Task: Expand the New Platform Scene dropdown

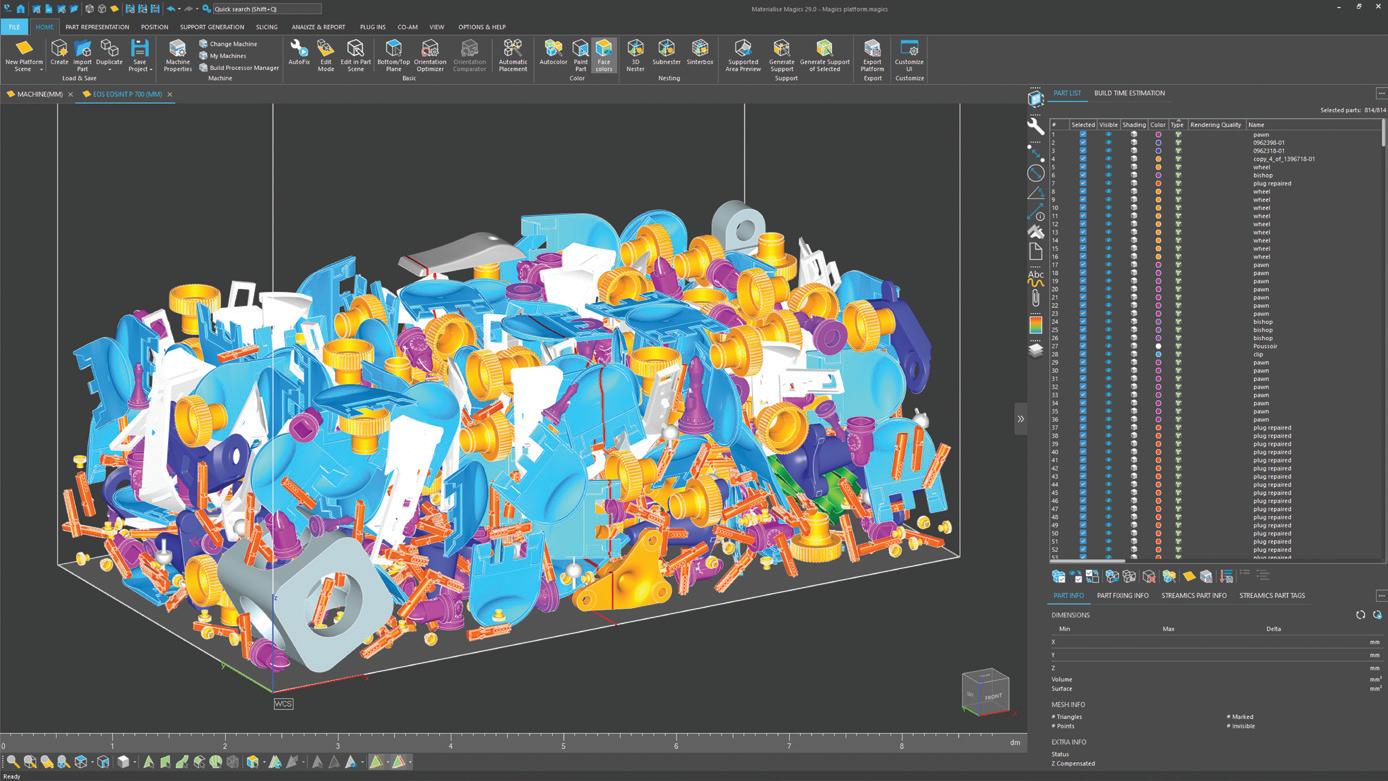Action: tap(41, 69)
